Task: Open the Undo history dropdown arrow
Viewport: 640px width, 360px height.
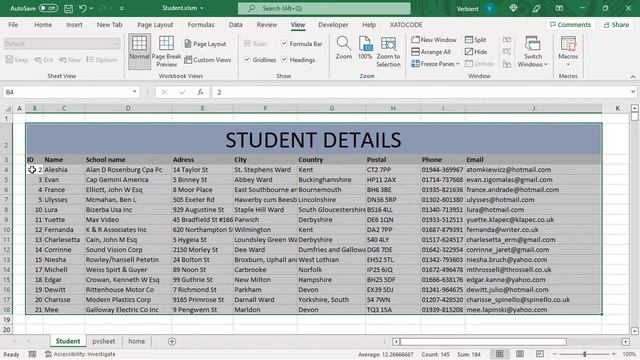Action: (91, 8)
